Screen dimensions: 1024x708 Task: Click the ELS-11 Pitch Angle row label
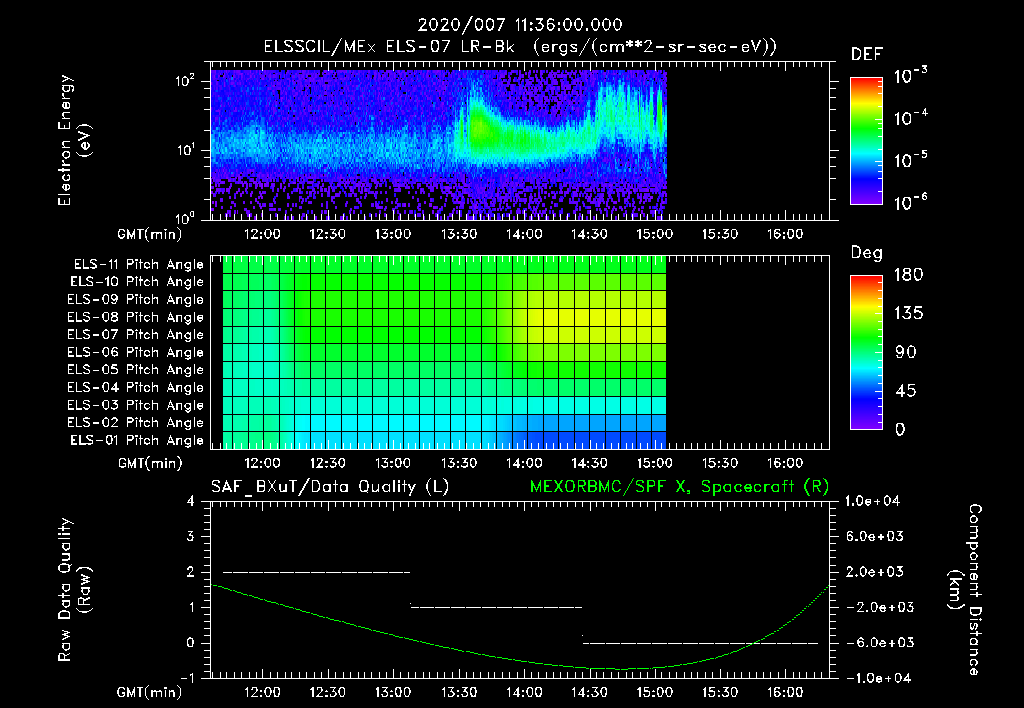pyautogui.click(x=138, y=265)
